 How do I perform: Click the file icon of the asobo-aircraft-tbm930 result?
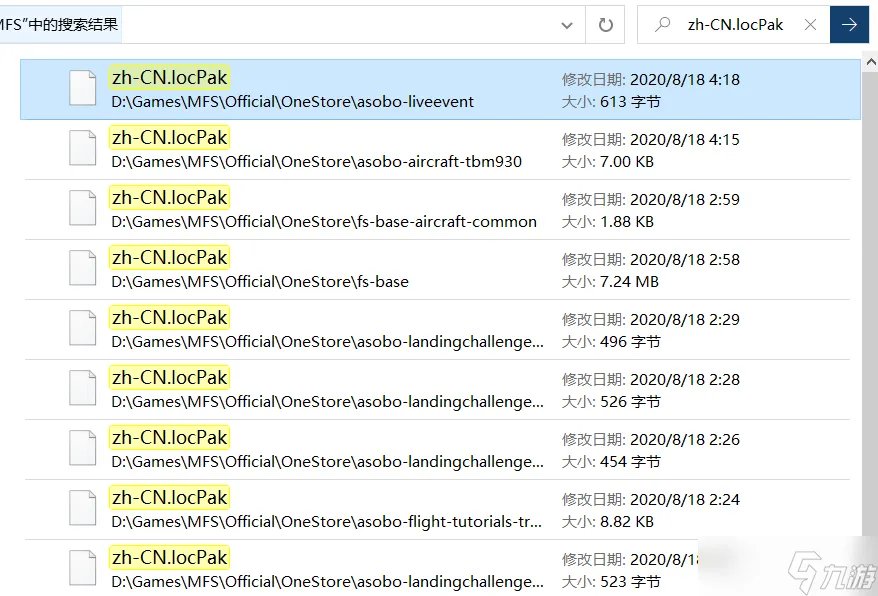tap(83, 149)
